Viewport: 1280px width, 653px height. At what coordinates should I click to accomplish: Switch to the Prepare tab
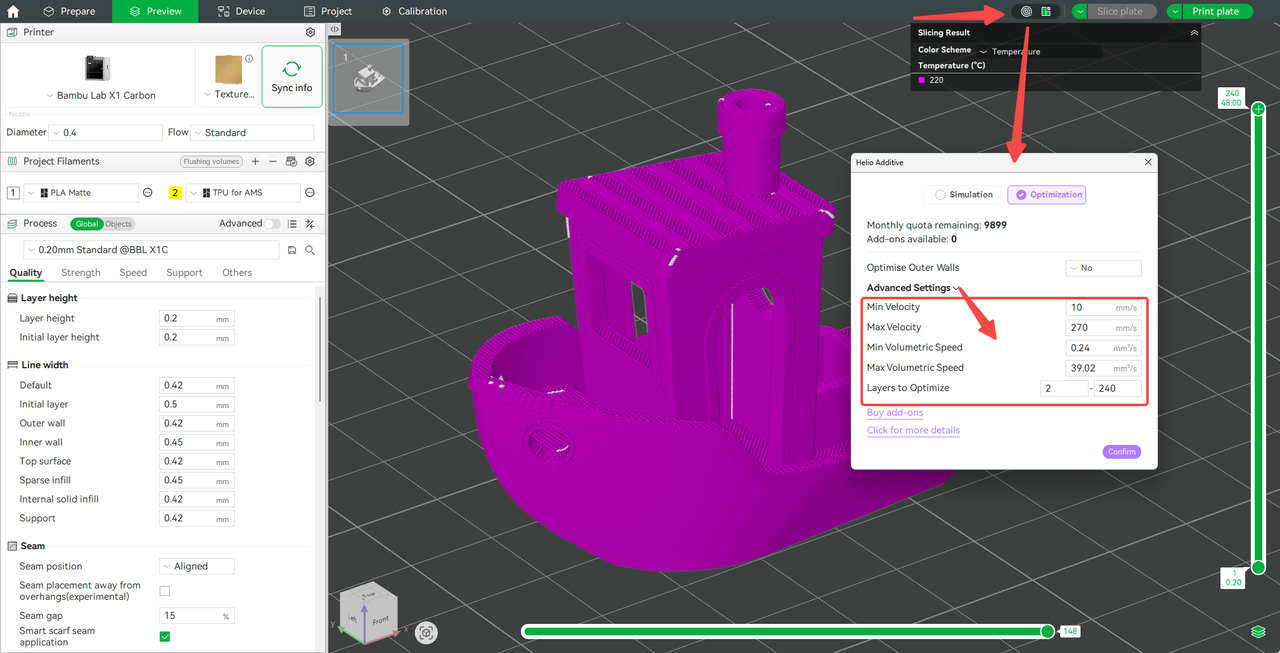[x=70, y=11]
